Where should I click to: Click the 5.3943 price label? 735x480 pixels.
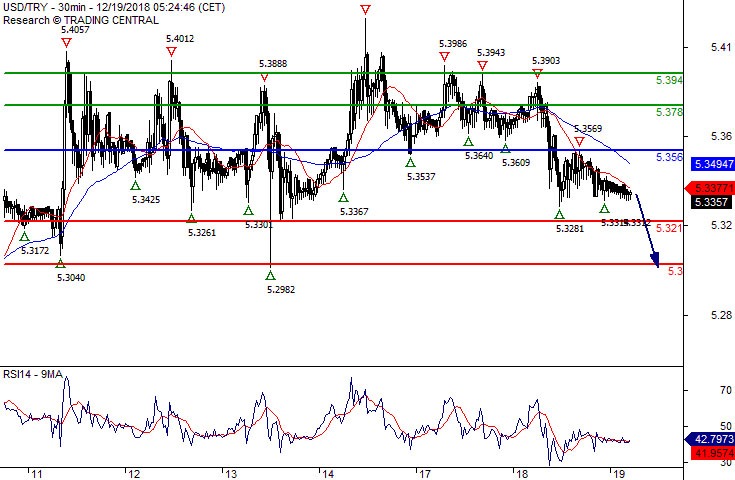click(491, 52)
